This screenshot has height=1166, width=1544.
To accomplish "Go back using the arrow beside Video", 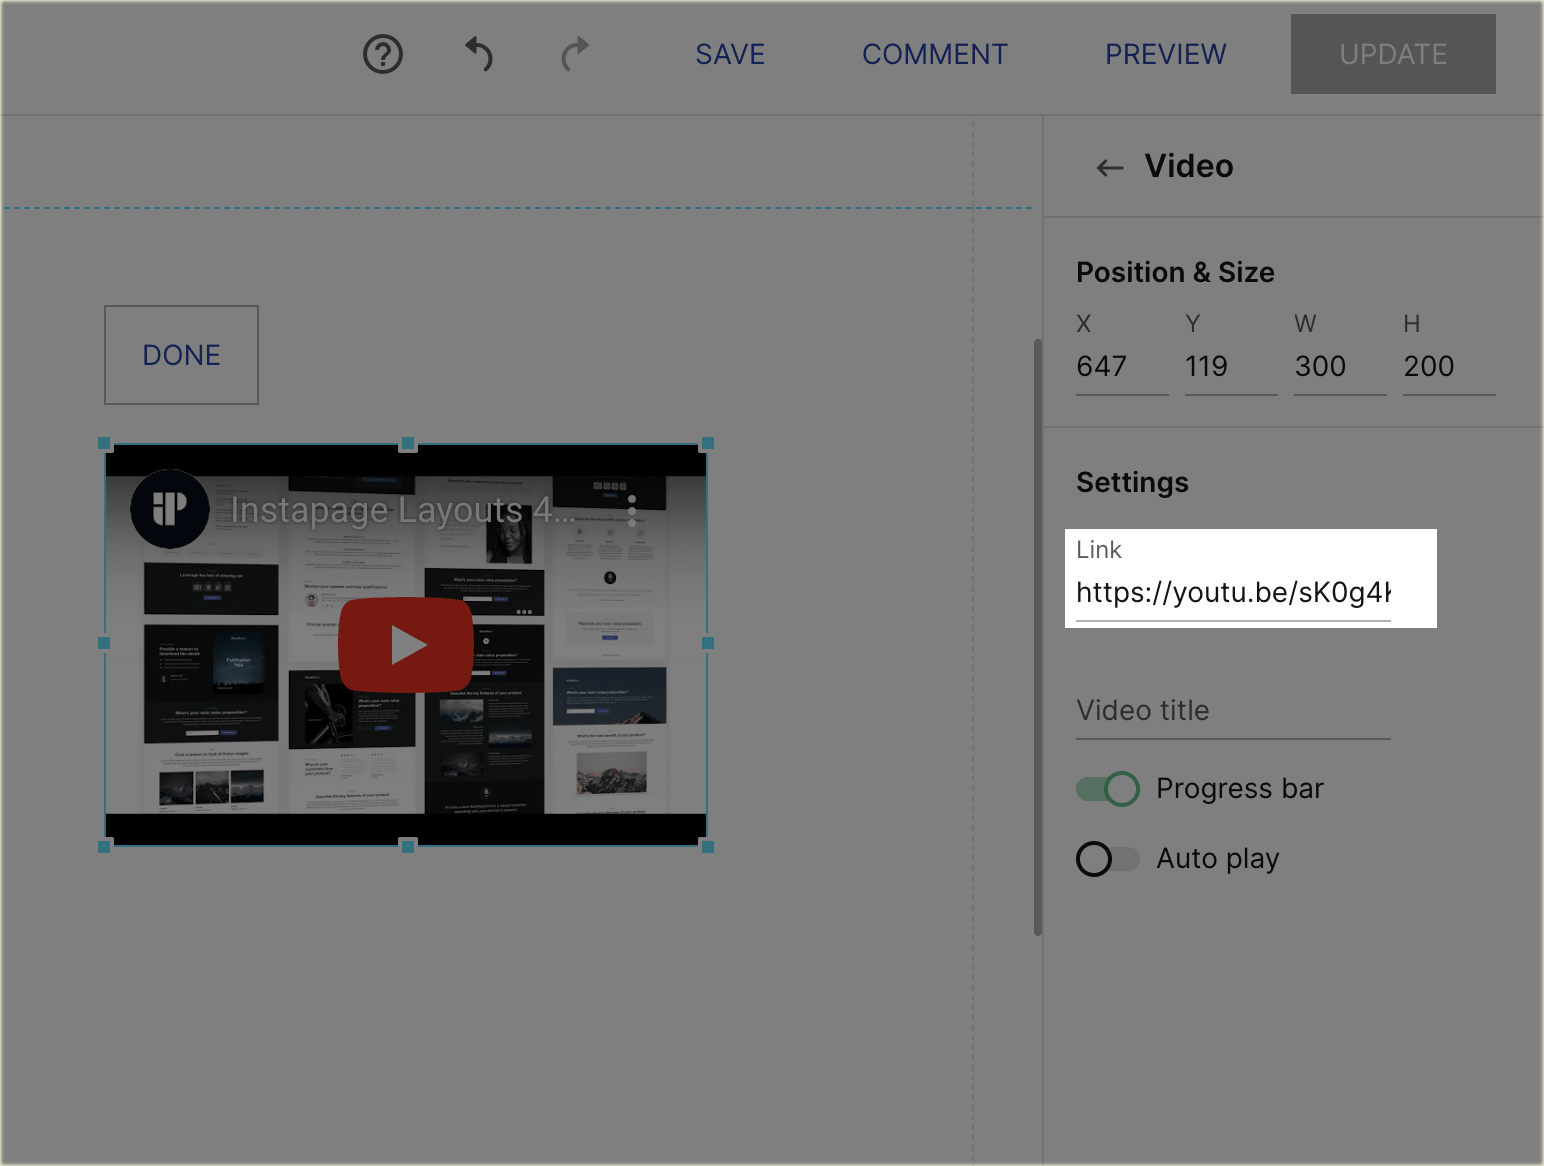I will point(1110,167).
